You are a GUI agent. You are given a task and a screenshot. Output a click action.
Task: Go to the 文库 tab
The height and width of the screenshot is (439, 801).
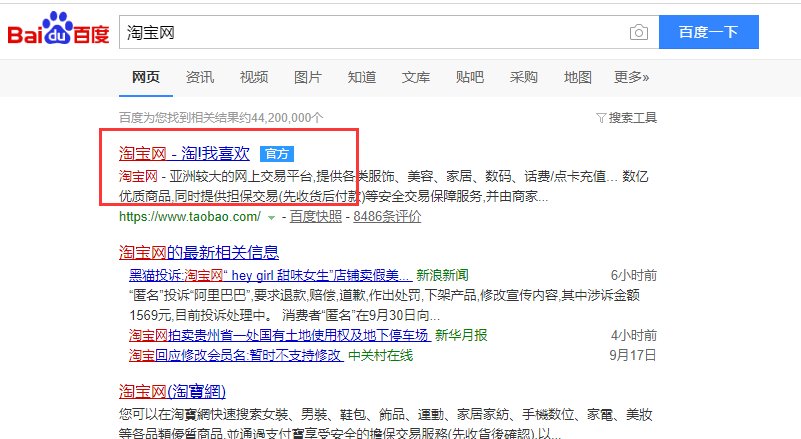(x=416, y=77)
